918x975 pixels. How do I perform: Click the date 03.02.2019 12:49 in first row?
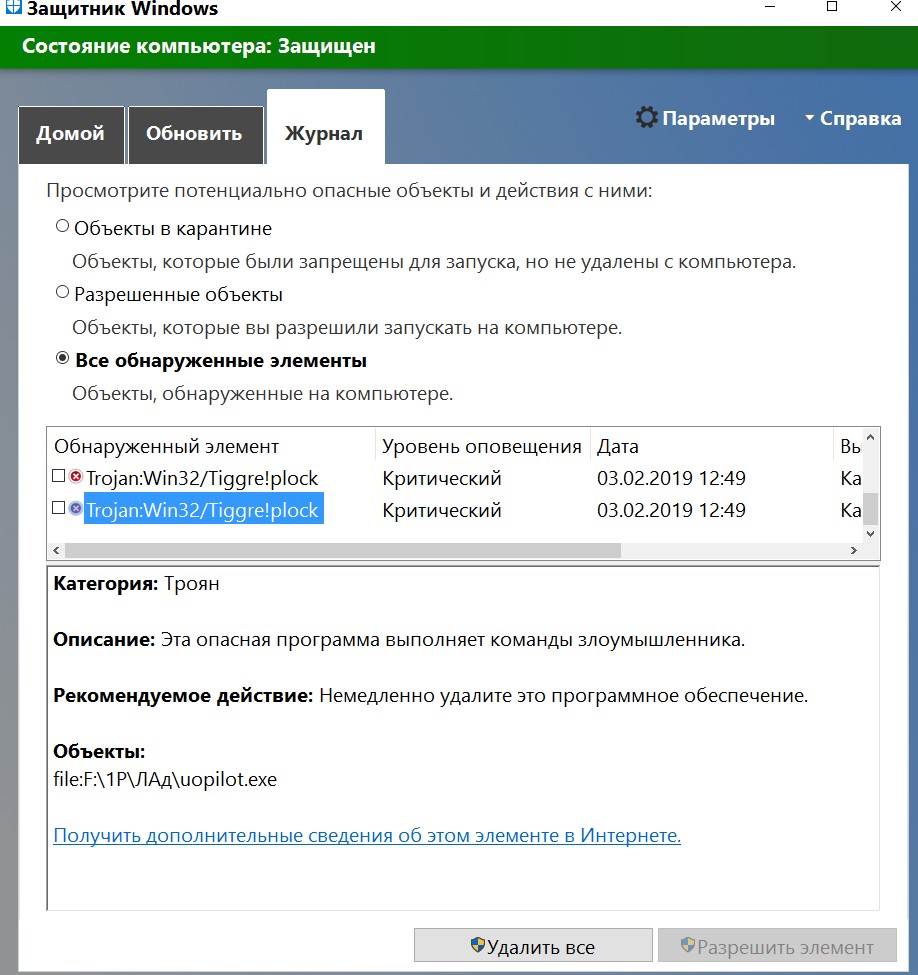point(671,478)
